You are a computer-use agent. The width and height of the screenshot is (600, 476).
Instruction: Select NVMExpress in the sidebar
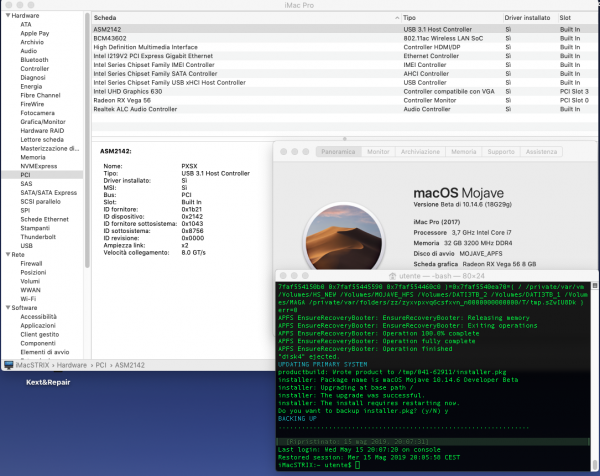[41, 165]
